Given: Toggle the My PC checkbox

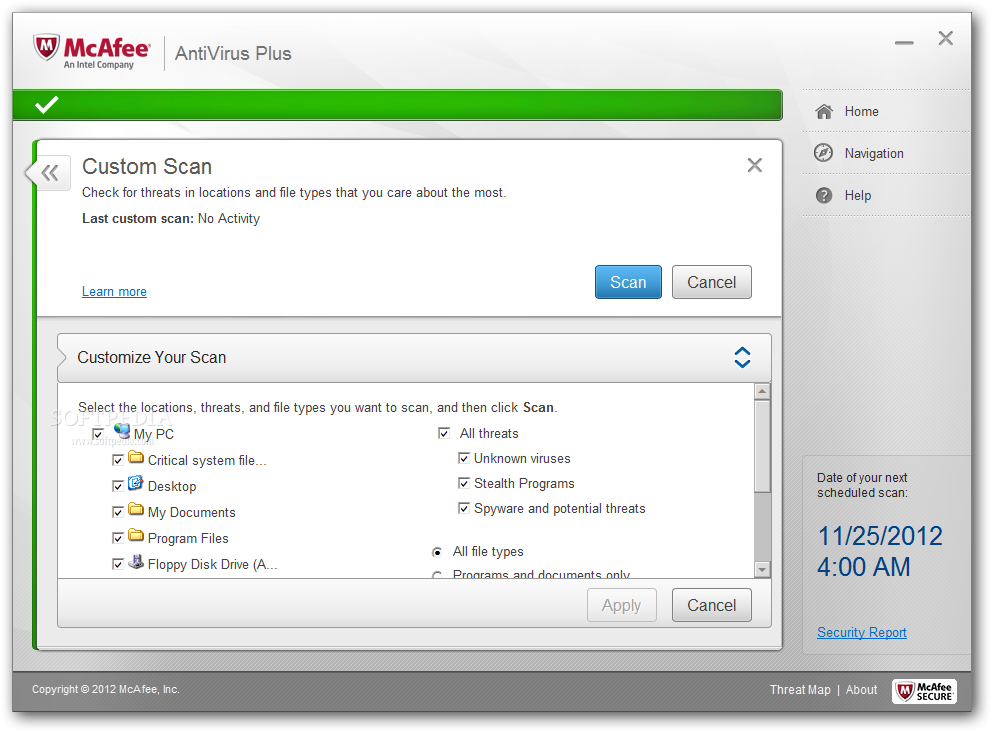Looking at the screenshot, I should tap(98, 434).
